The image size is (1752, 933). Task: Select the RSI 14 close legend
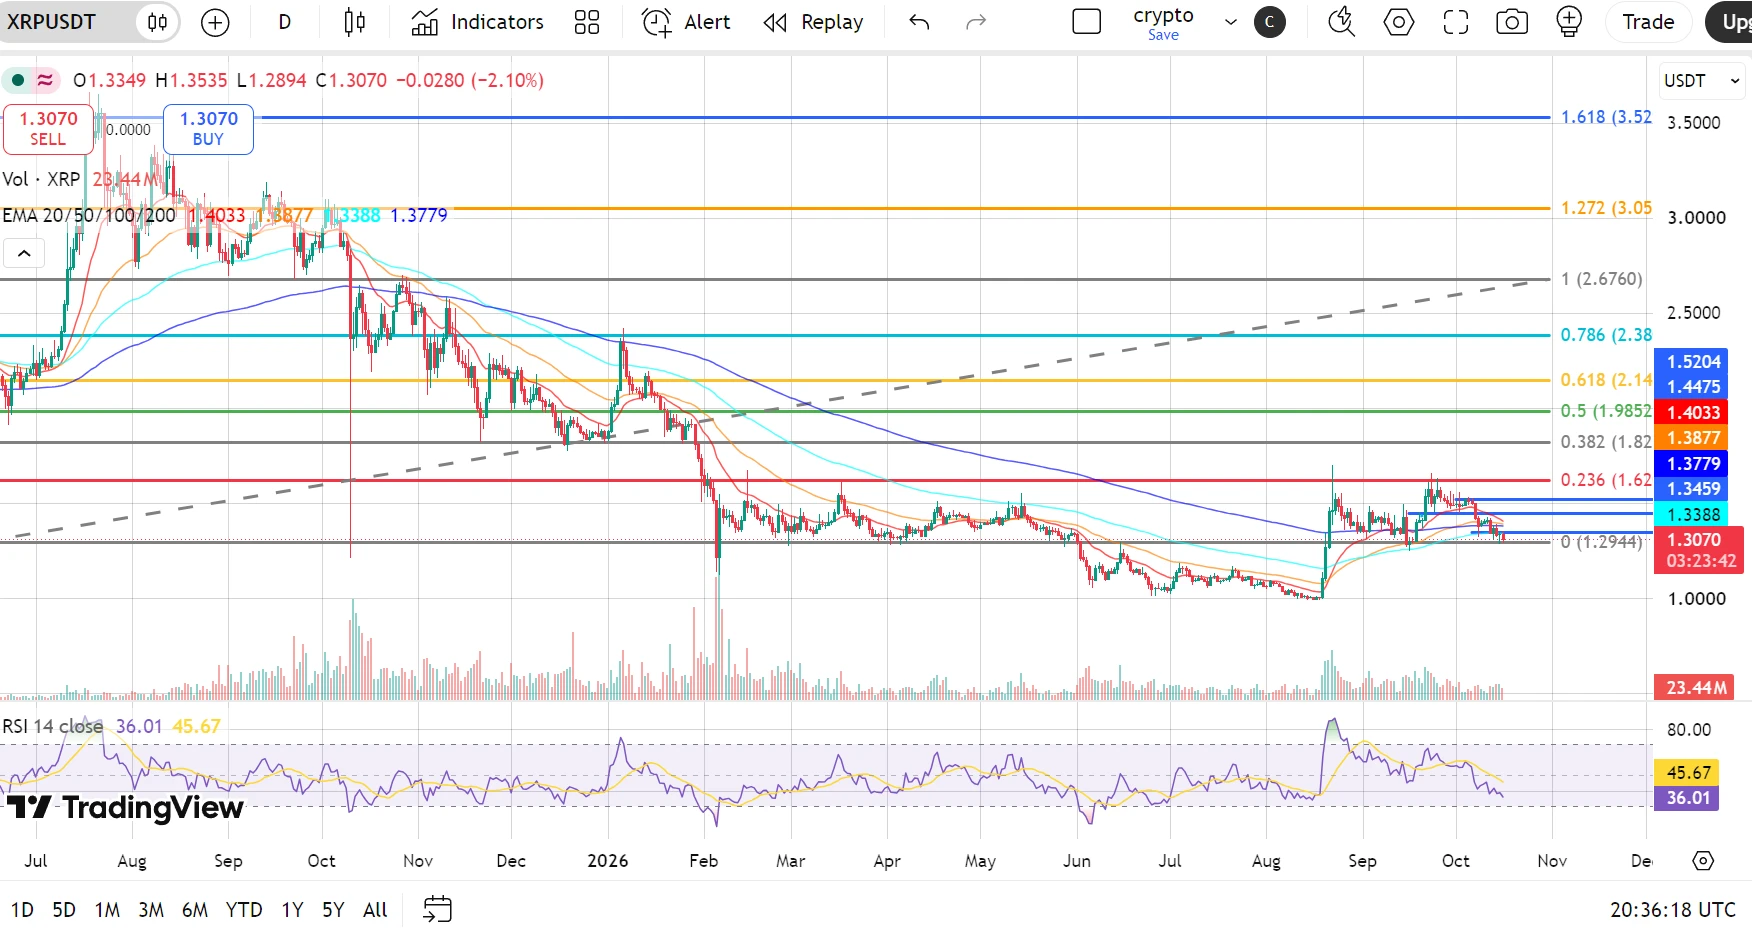52,726
